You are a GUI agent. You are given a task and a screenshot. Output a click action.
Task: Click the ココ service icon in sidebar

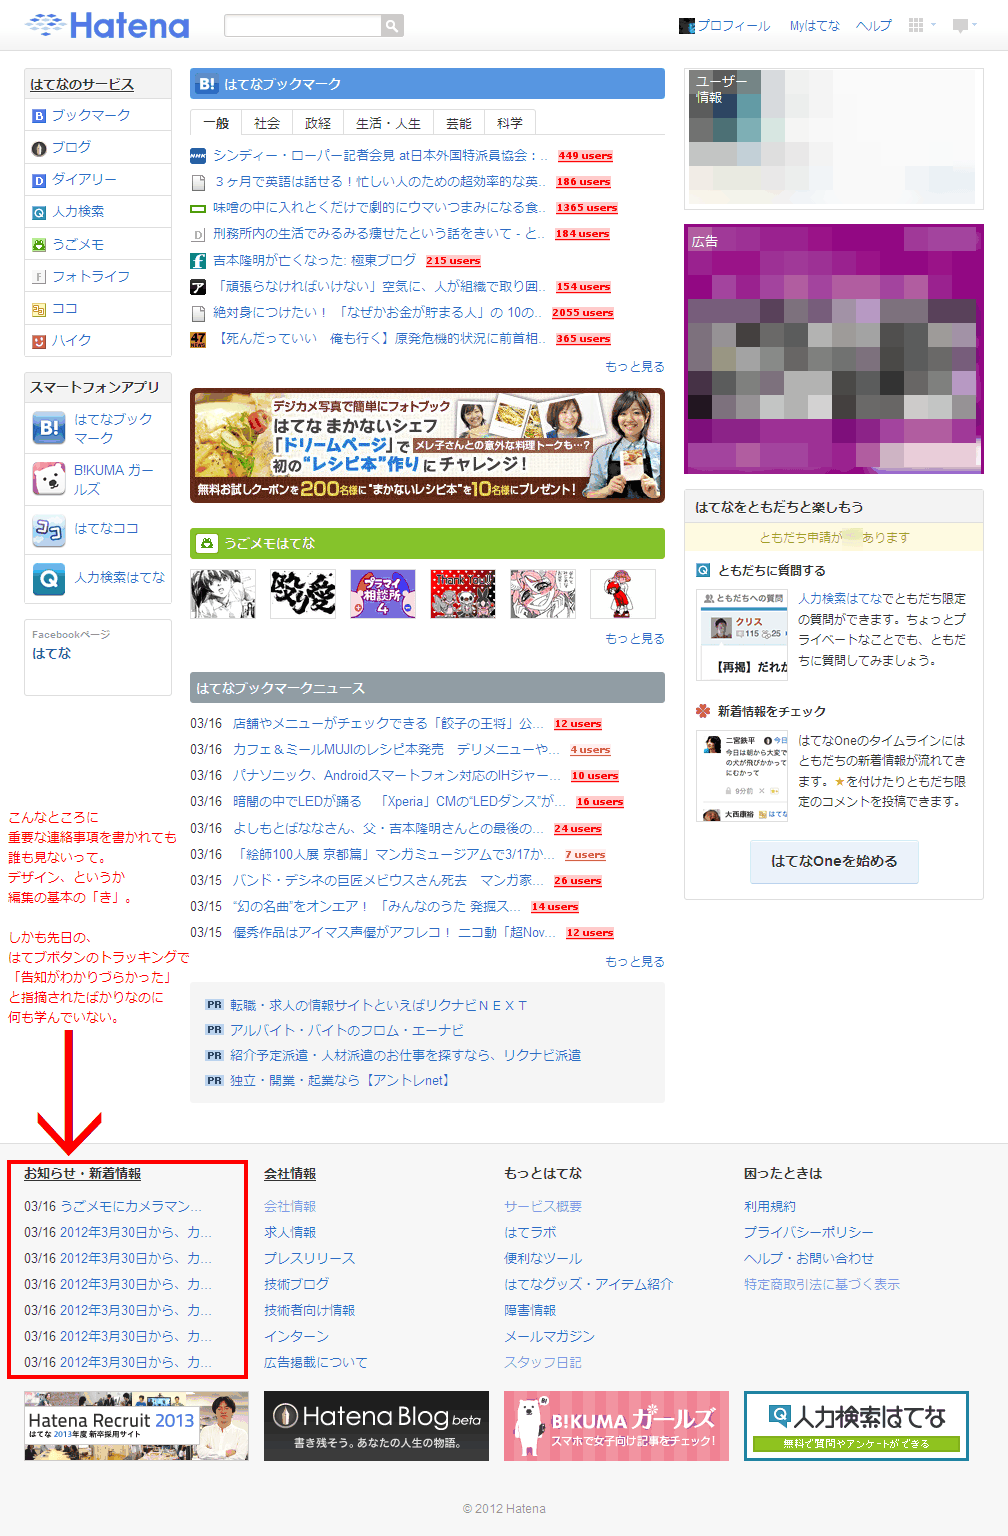coord(39,309)
